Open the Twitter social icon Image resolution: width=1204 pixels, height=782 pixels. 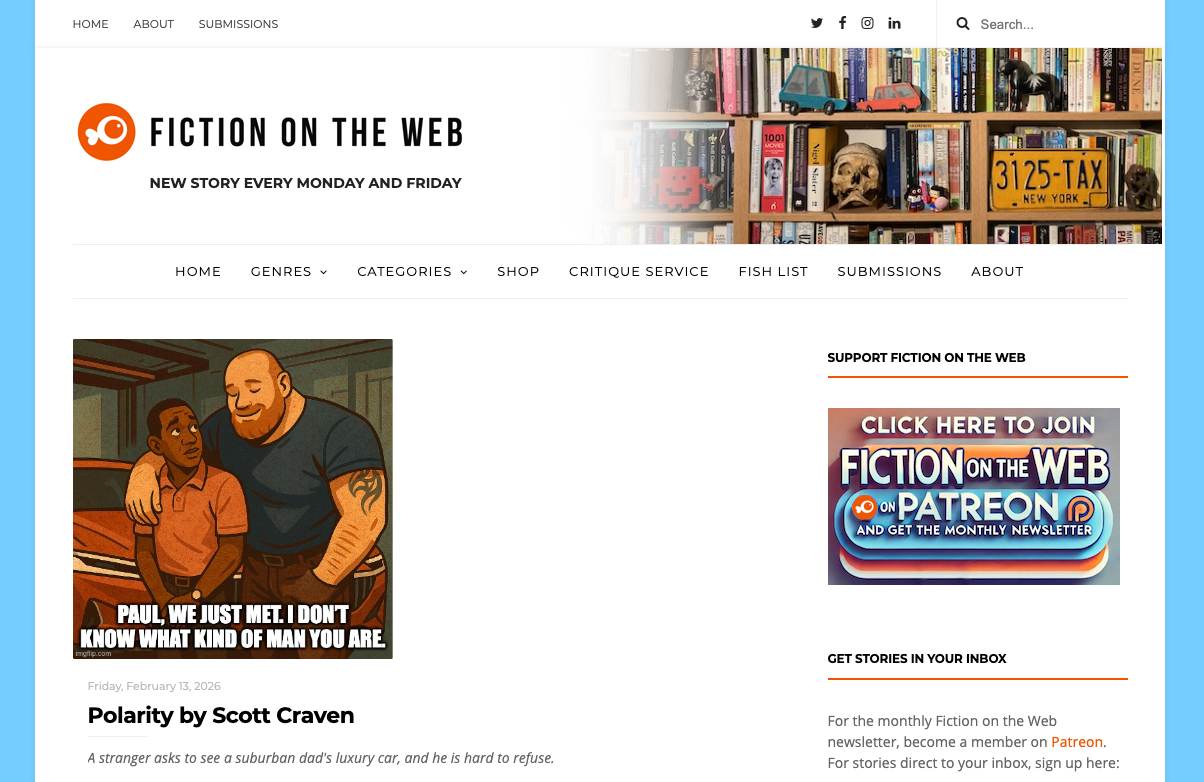click(x=817, y=23)
